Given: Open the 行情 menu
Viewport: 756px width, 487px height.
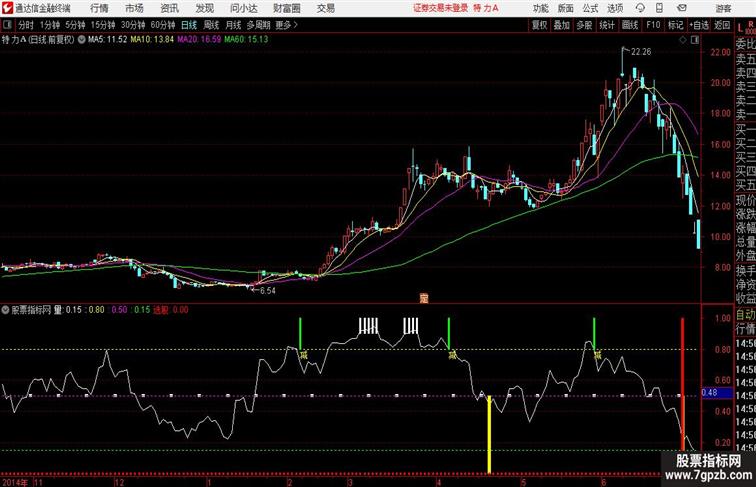Looking at the screenshot, I should pos(99,8).
